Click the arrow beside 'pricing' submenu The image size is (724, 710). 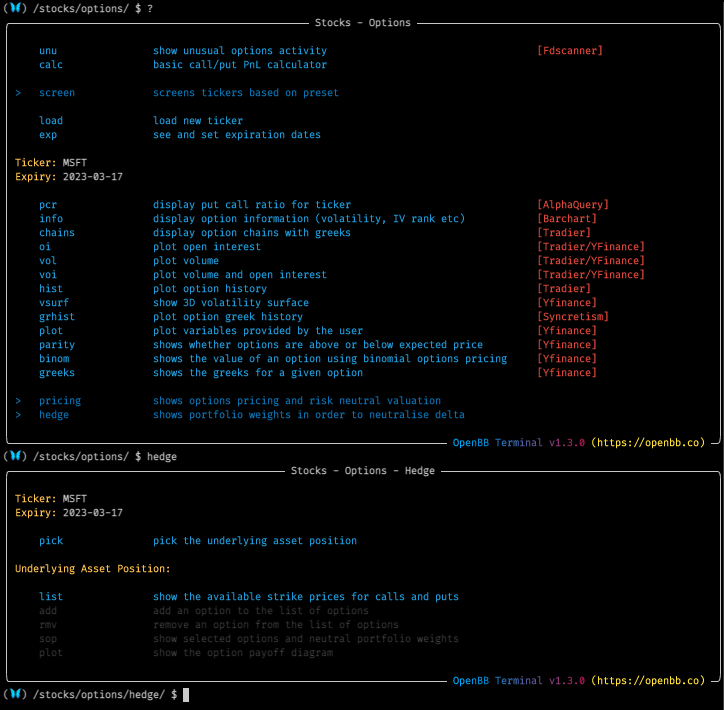pyautogui.click(x=18, y=401)
